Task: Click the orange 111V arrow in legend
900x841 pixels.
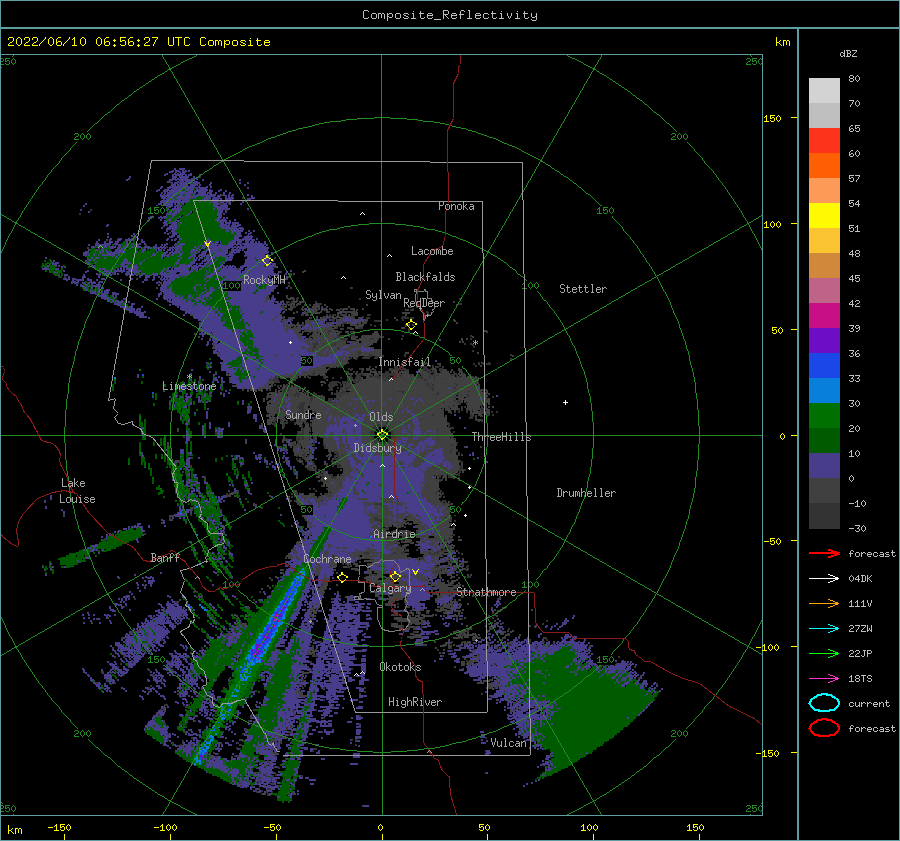Action: pos(824,603)
